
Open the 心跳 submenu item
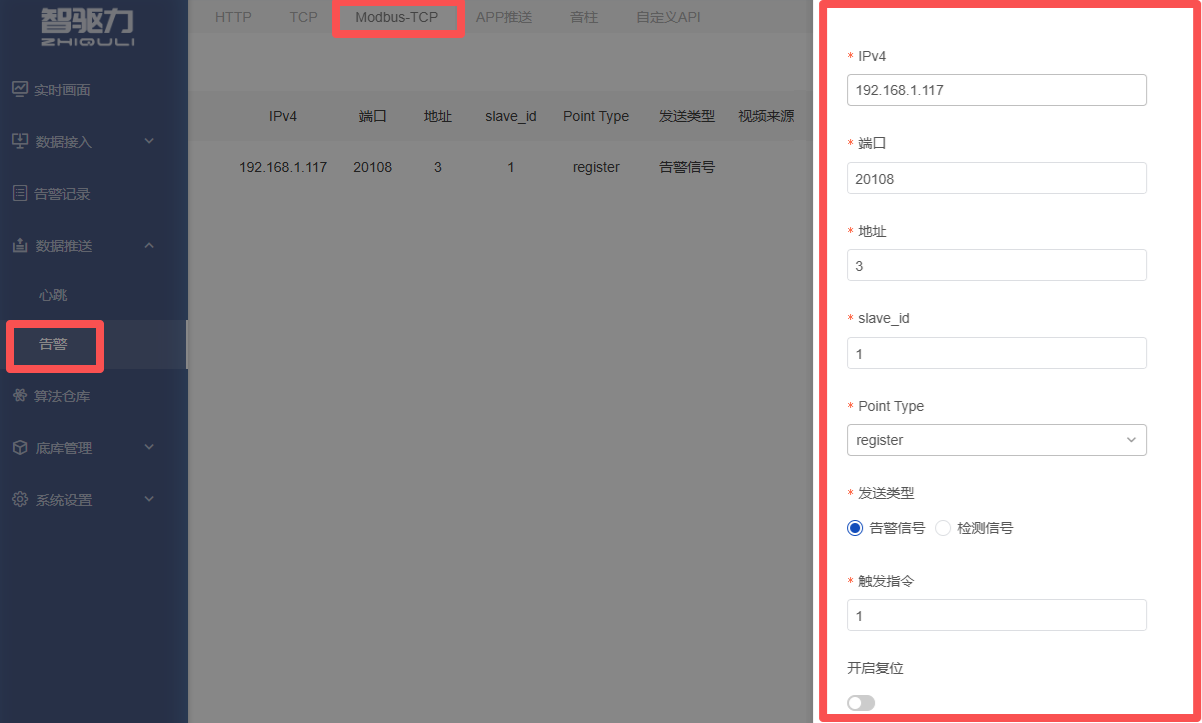[53, 295]
